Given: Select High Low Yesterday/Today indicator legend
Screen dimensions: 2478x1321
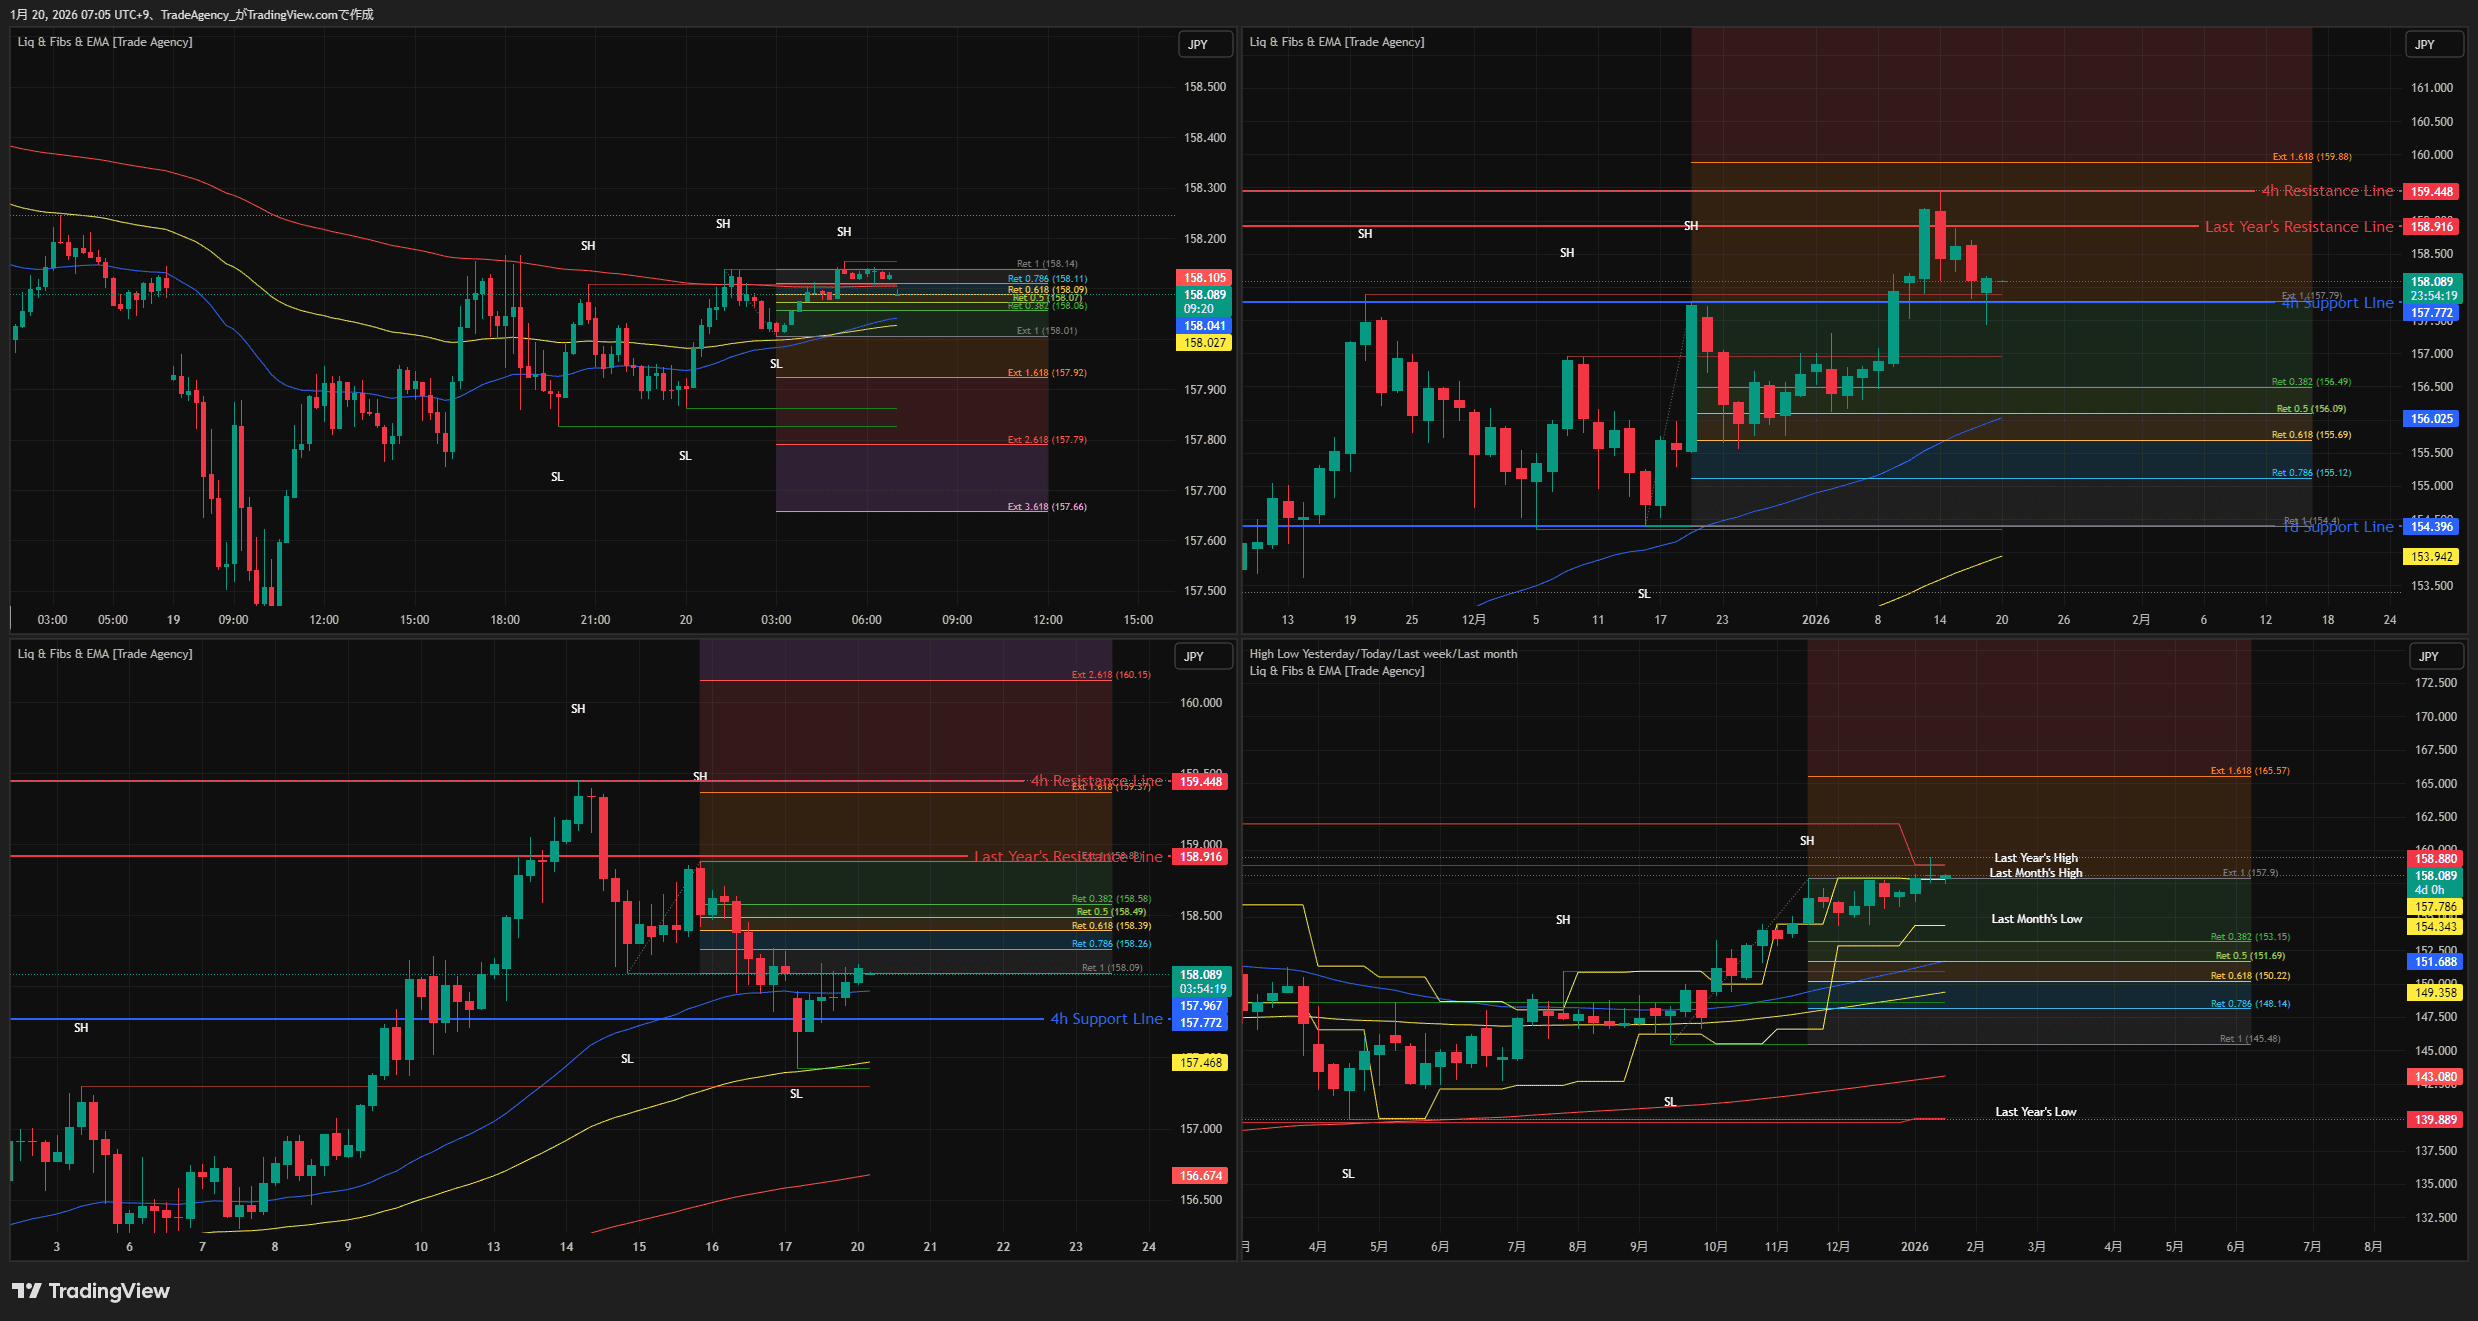Looking at the screenshot, I should pos(1383,654).
